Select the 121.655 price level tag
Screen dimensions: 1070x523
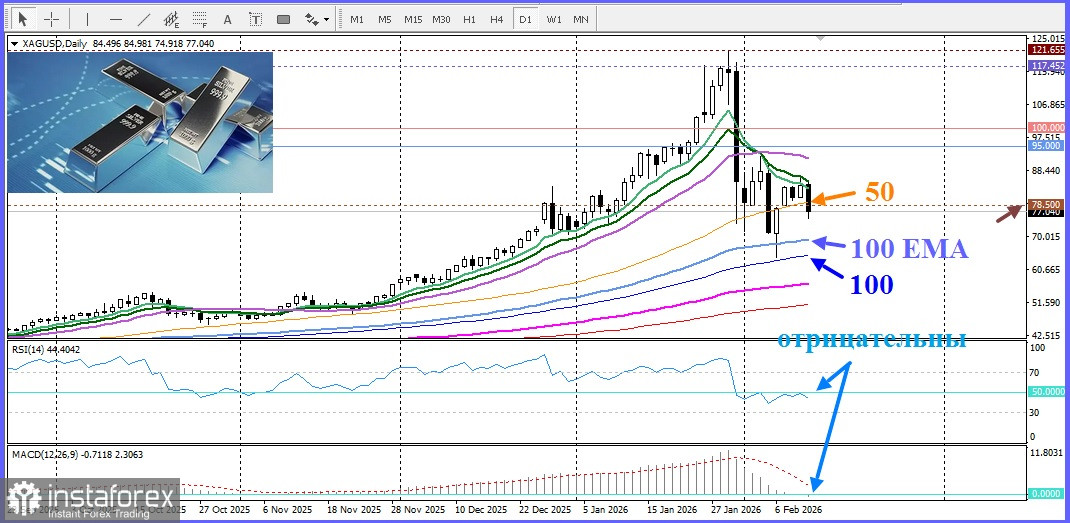(1047, 50)
